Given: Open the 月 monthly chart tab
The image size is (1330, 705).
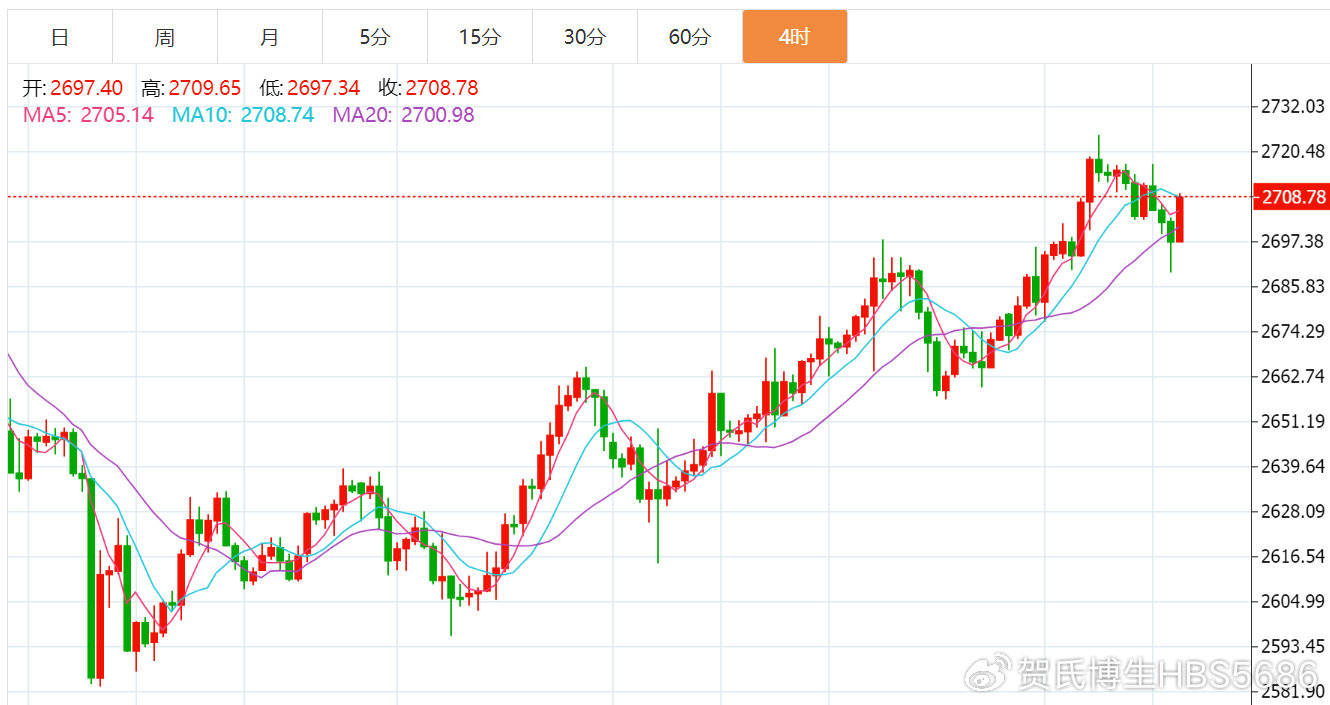Looking at the screenshot, I should (x=270, y=37).
